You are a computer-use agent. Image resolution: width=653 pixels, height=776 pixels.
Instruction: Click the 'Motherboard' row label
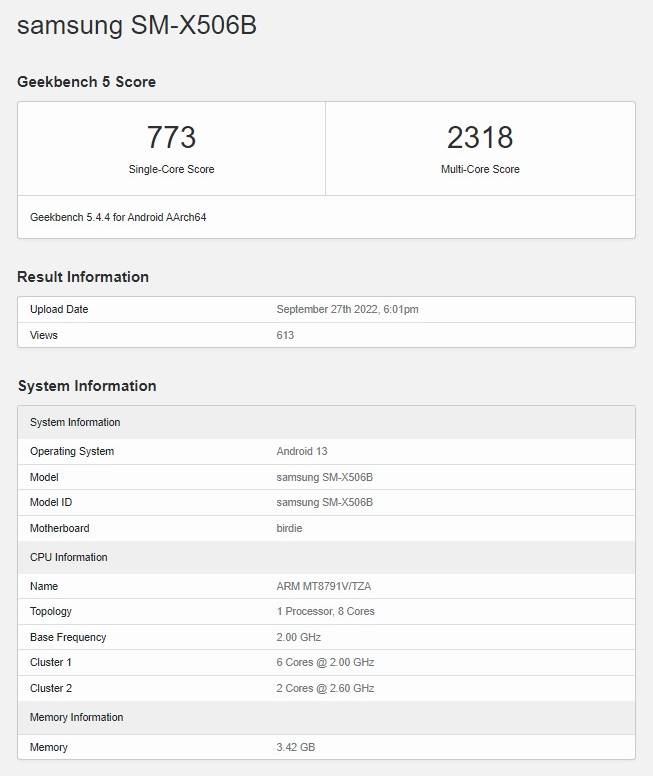[x=59, y=528]
